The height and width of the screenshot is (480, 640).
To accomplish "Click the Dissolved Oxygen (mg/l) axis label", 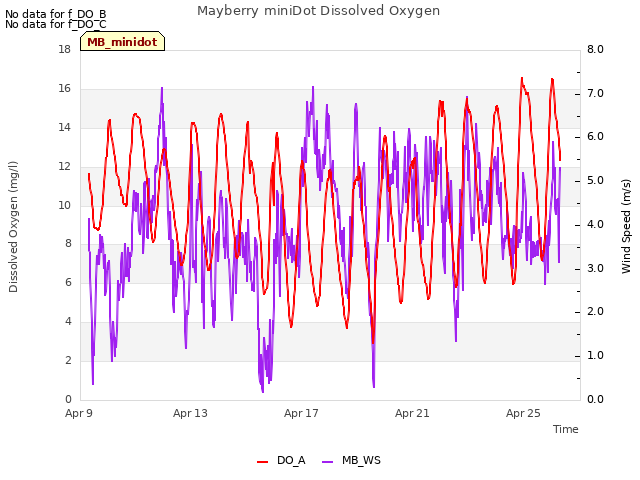I will click(13, 227).
